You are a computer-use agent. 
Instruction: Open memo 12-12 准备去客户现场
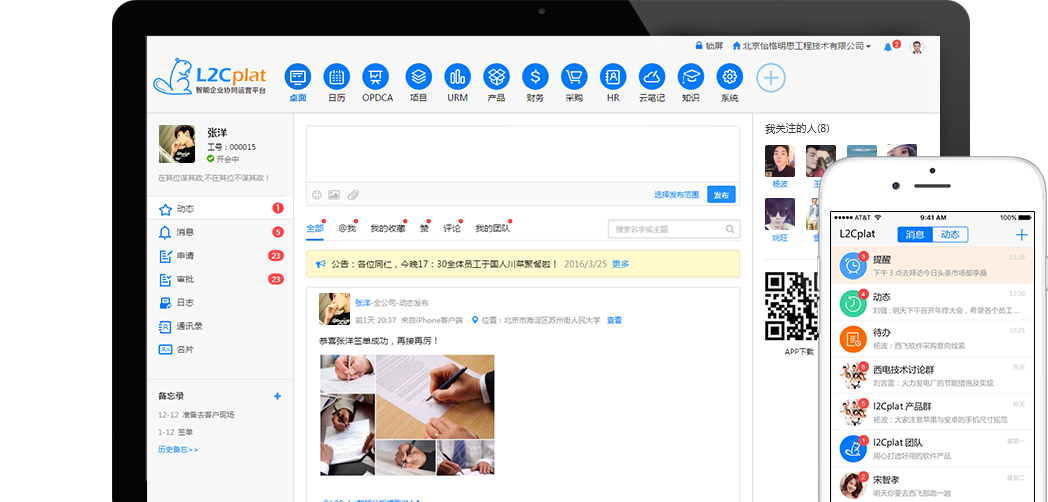click(x=196, y=414)
